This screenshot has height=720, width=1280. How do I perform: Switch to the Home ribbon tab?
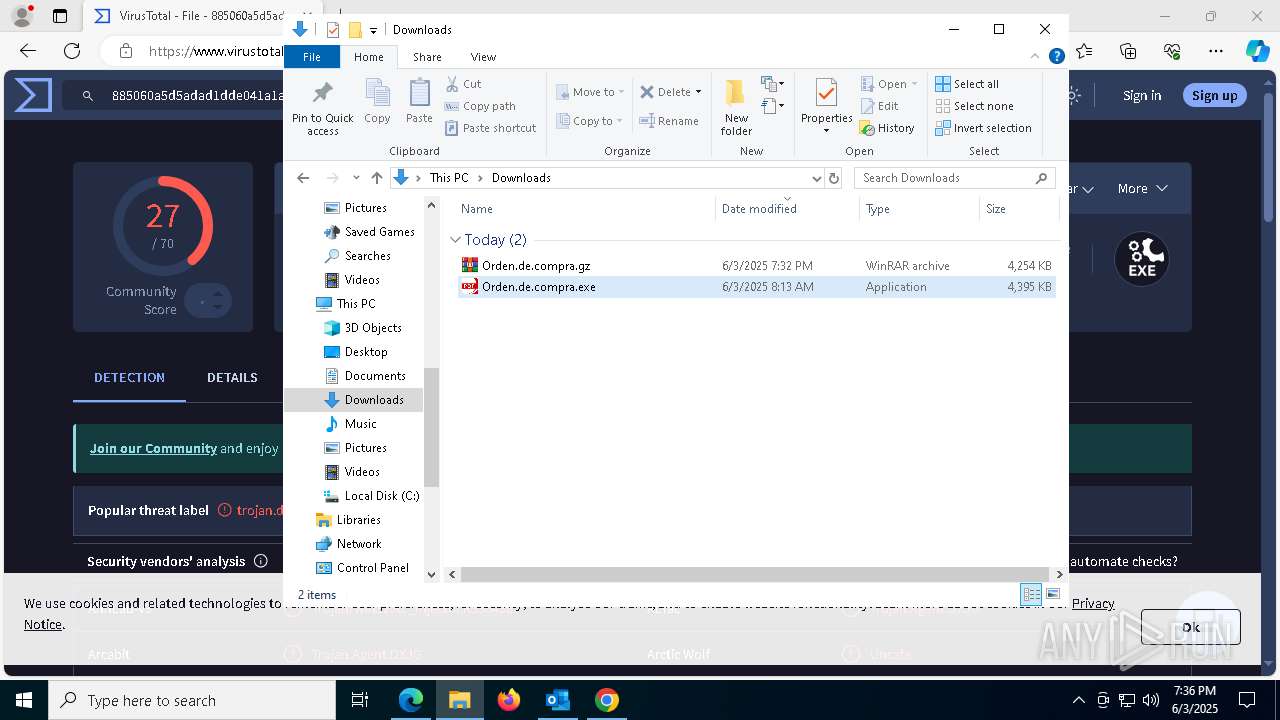click(368, 57)
